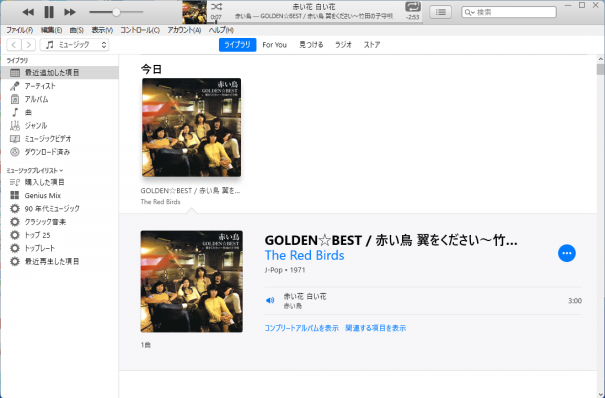The image size is (605, 398).
Task: Open the album more options button
Action: click(x=566, y=253)
